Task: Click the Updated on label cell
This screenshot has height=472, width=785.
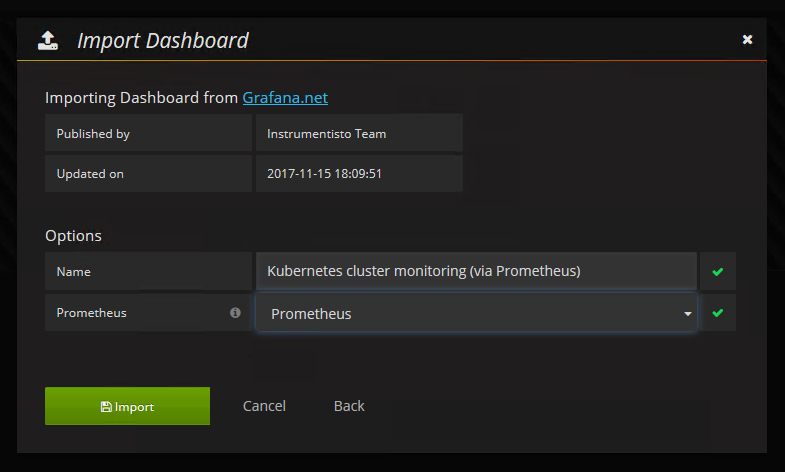Action: pyautogui.click(x=148, y=174)
